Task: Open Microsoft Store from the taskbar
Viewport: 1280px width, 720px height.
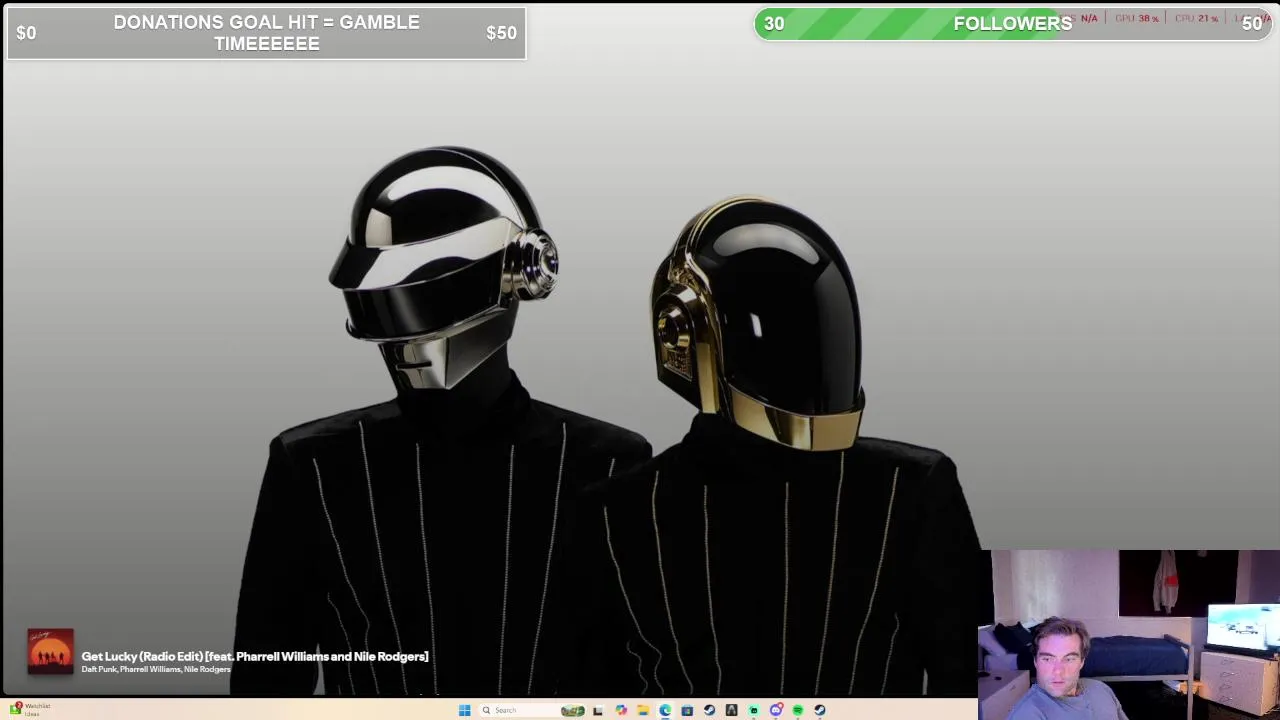Action: (x=687, y=710)
